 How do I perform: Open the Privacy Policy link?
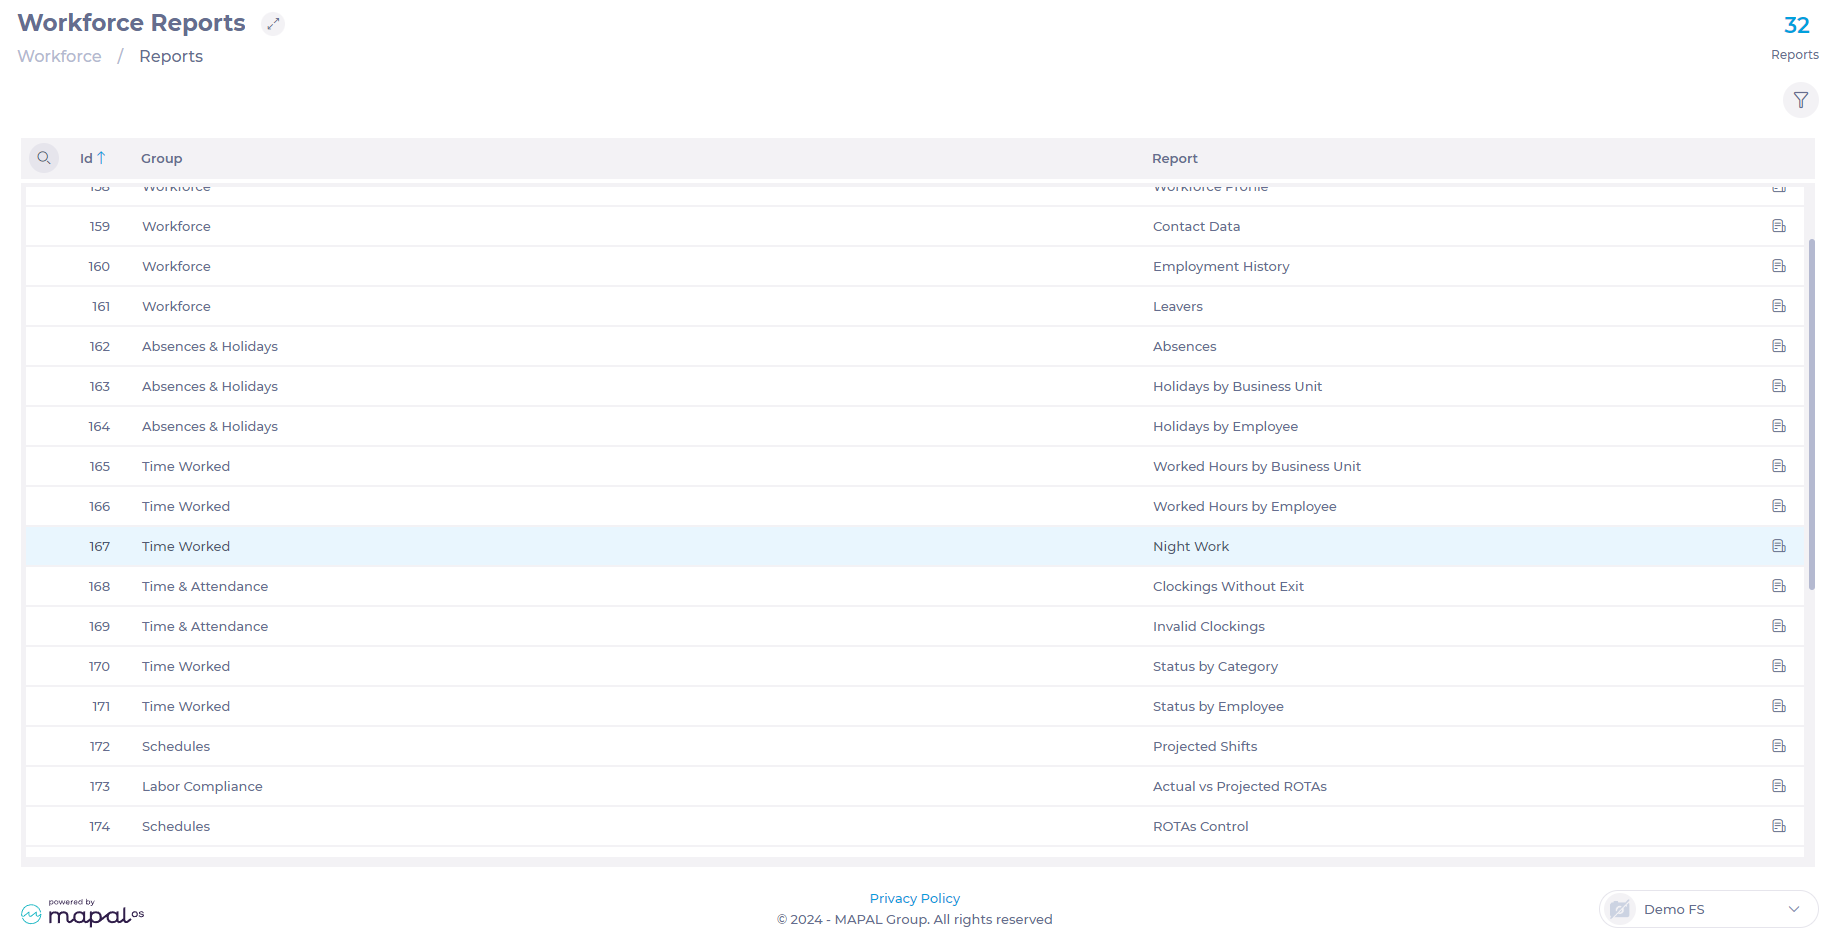tap(914, 898)
